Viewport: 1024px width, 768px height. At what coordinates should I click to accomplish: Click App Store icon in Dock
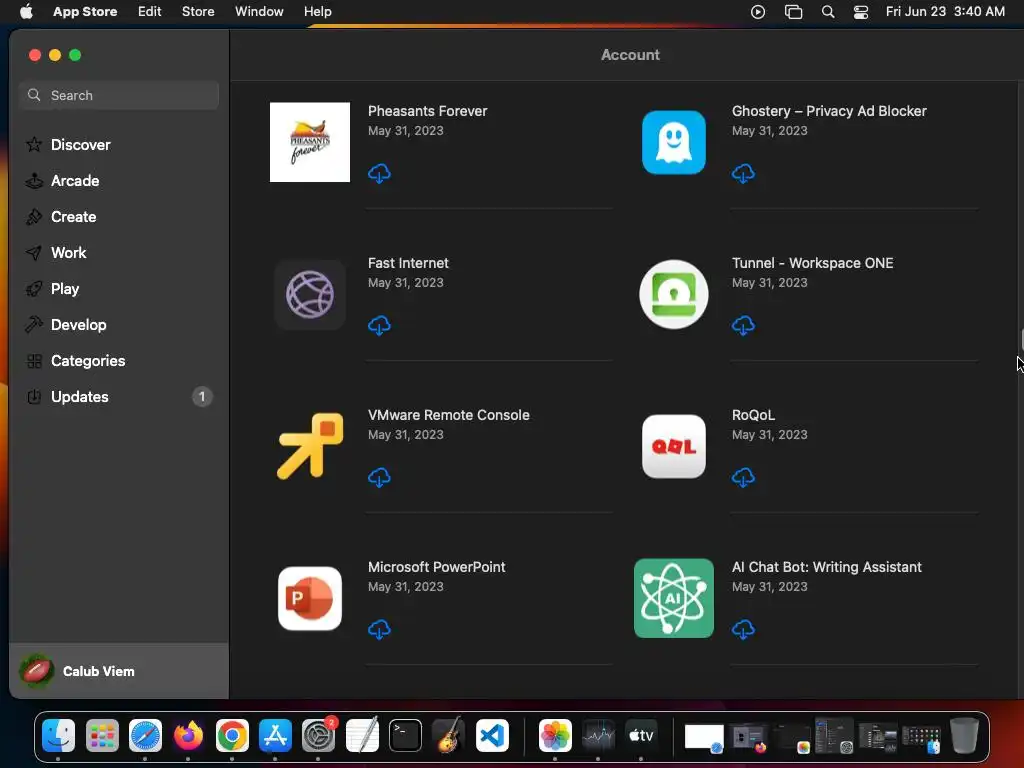coord(275,736)
